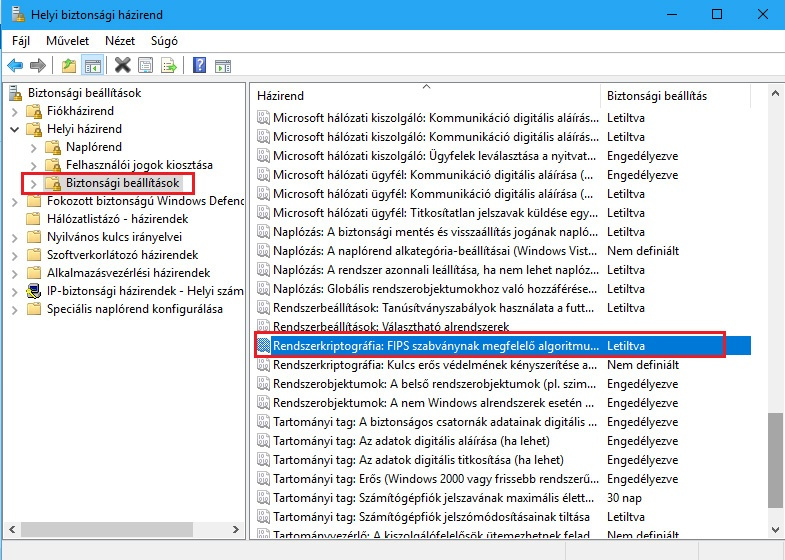
Task: Select the Rendszerkriptográfia FIPS policy row
Action: point(432,346)
